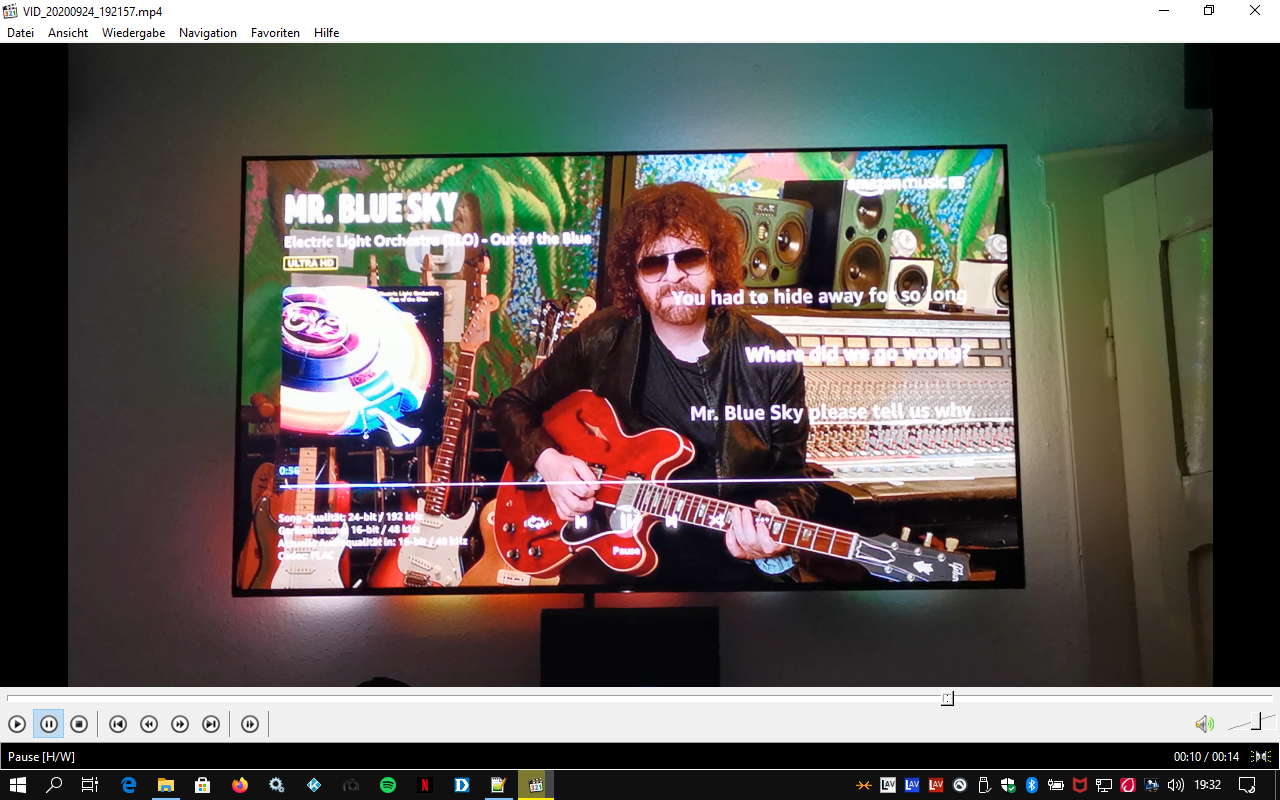
Task: Open the Camera app from the taskbar
Action: (351, 785)
